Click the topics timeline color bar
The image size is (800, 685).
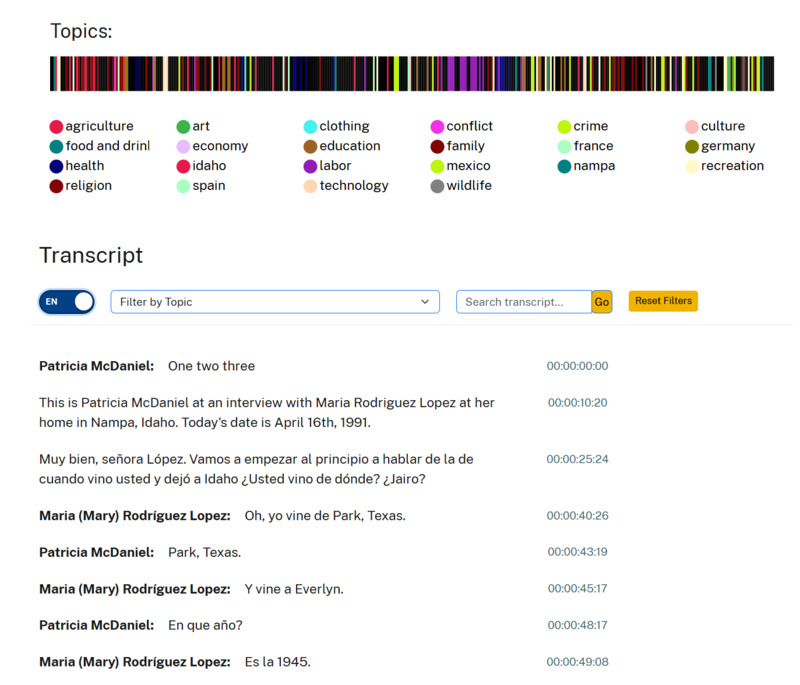(411, 74)
